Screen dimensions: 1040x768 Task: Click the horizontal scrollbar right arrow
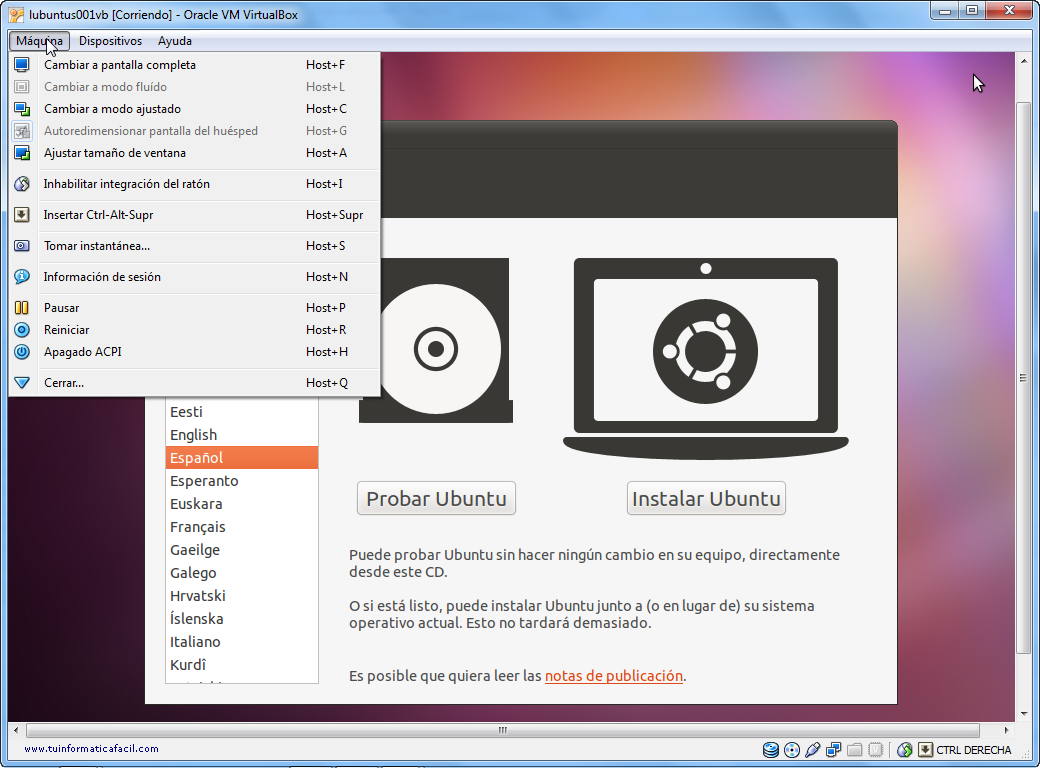coord(1006,730)
